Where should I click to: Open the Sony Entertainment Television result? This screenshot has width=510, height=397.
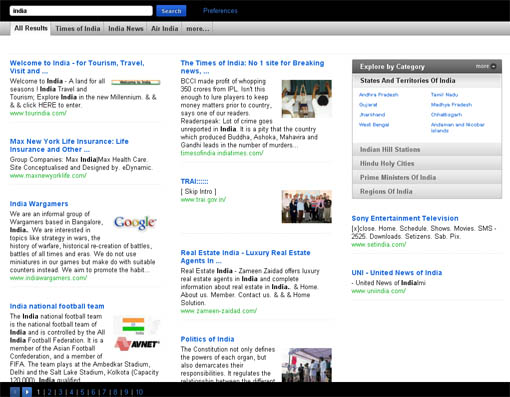tap(405, 218)
